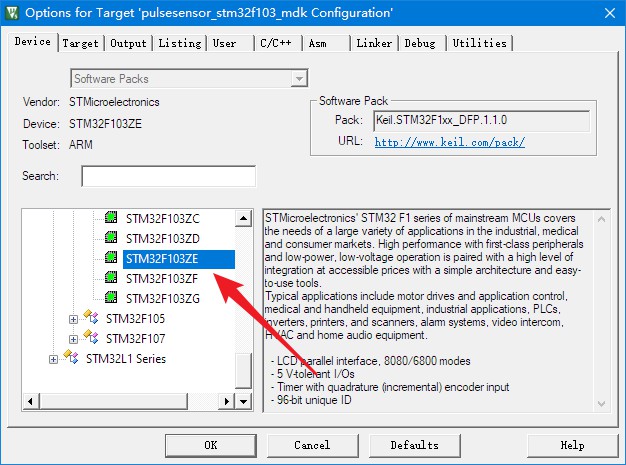Screen dimensions: 626x465
Task: Click the chip icon beside STM32F103ZD
Action: coord(111,237)
